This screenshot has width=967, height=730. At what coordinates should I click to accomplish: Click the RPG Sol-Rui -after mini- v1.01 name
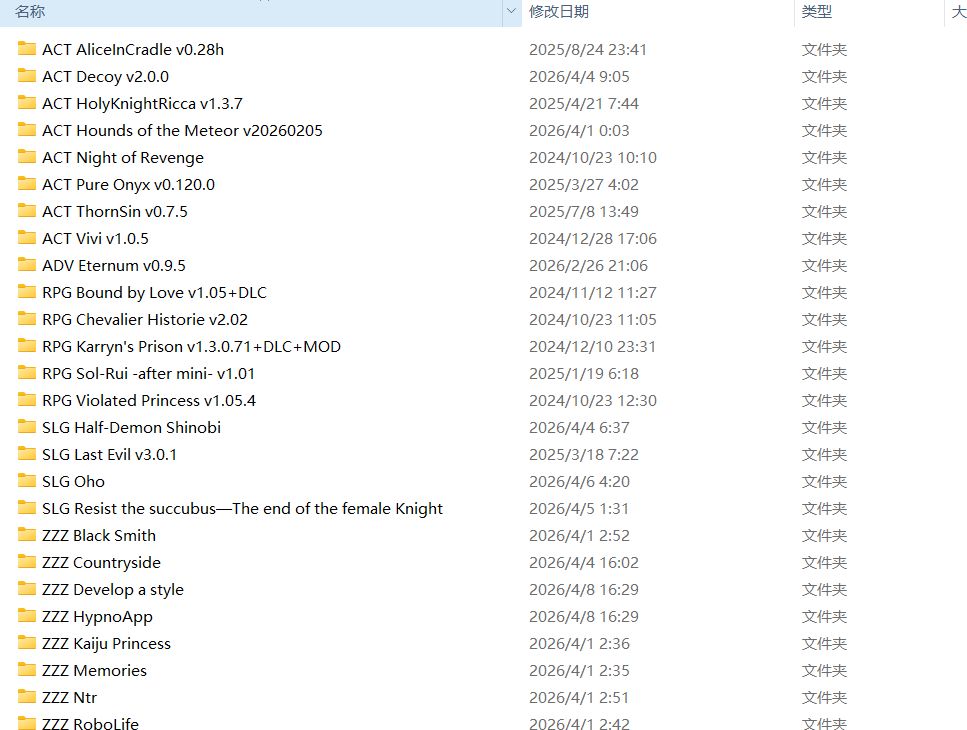[149, 373]
